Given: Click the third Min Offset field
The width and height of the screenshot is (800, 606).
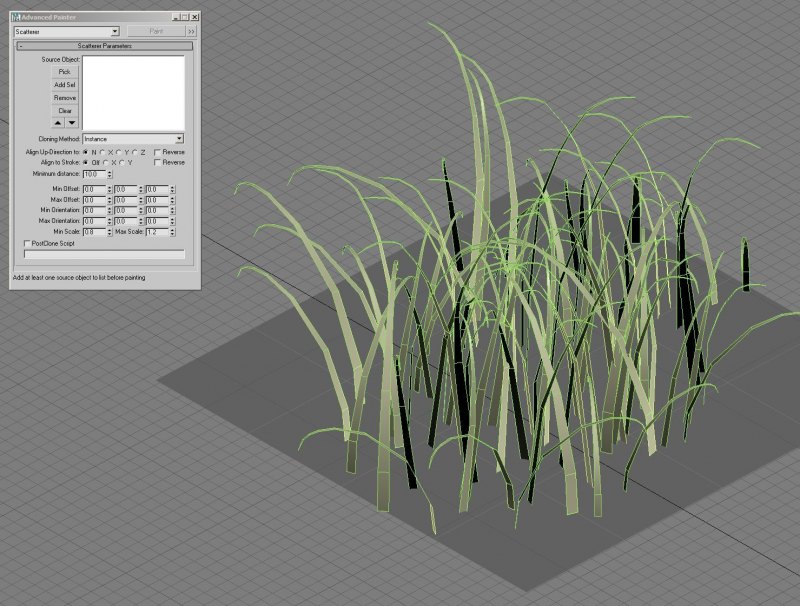Looking at the screenshot, I should 157,189.
